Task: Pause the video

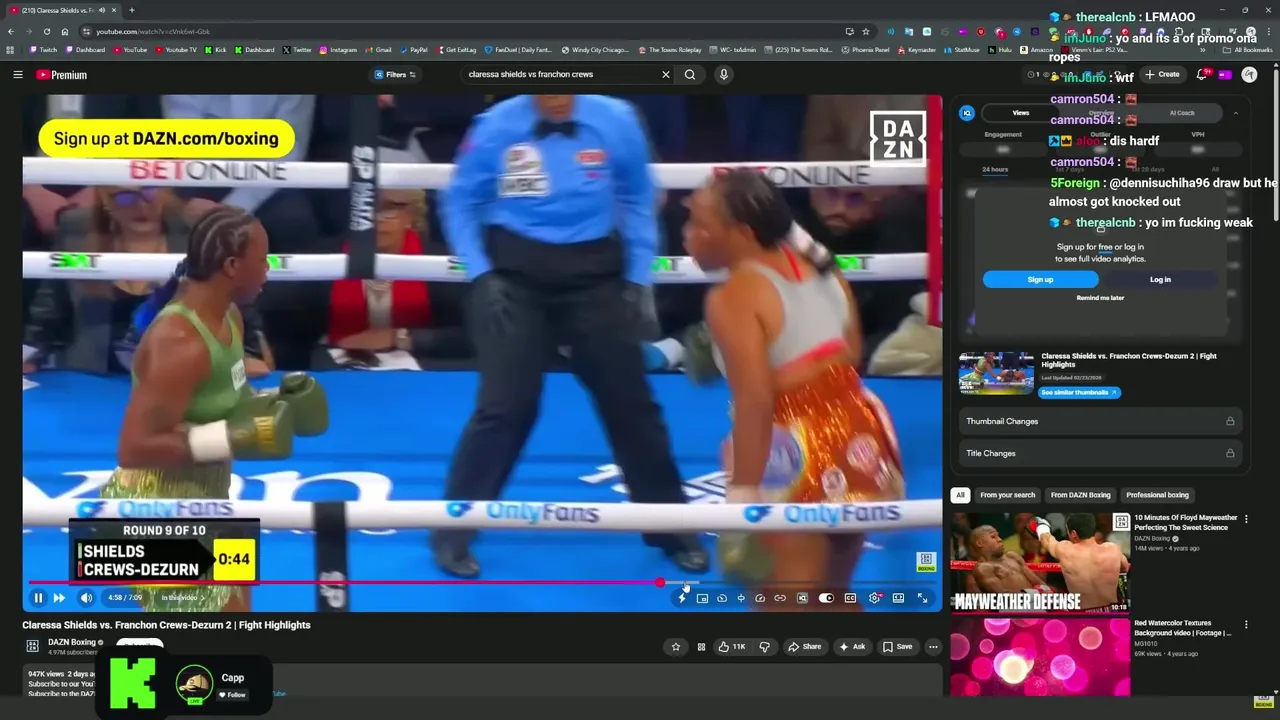Action: [38, 598]
